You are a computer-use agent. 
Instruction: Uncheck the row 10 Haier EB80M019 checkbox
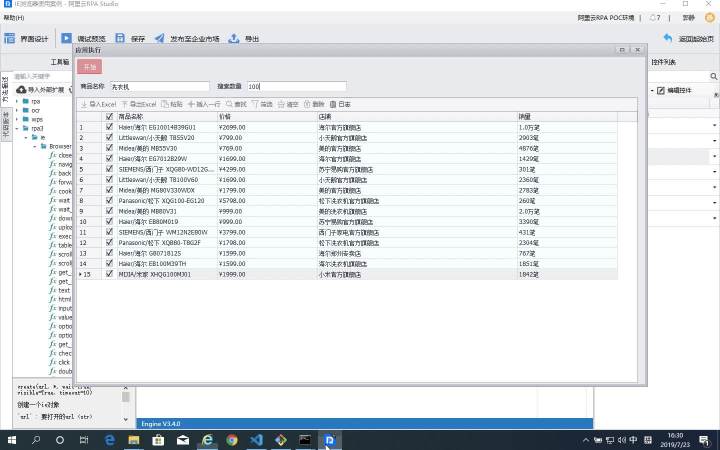tap(109, 221)
